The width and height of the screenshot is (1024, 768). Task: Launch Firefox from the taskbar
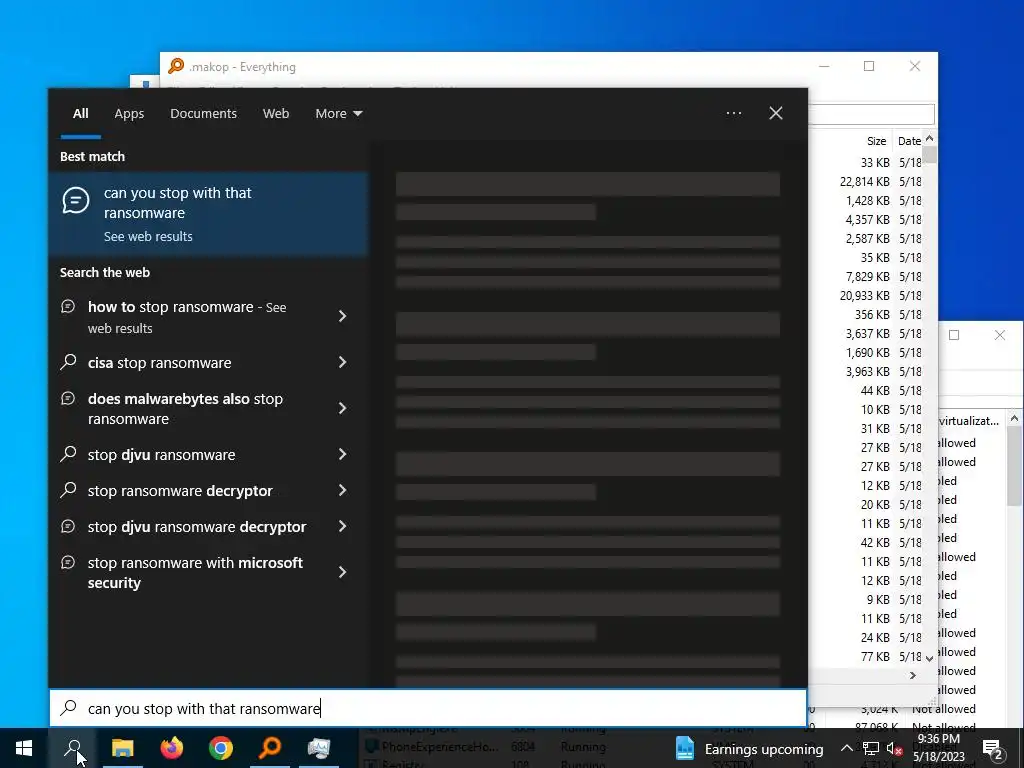click(x=172, y=748)
